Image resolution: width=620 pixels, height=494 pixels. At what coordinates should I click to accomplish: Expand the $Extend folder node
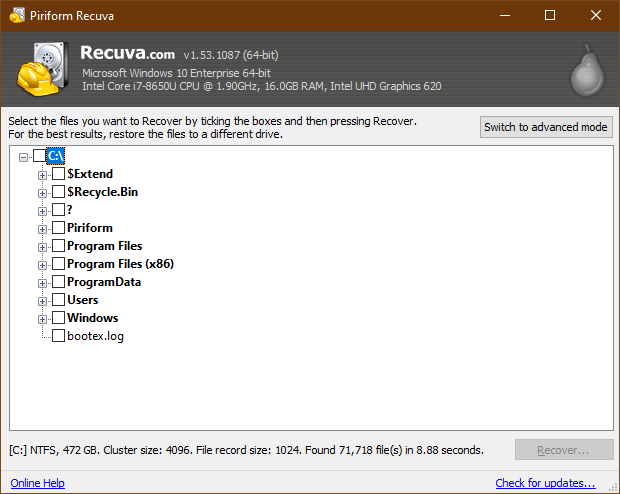click(x=43, y=175)
